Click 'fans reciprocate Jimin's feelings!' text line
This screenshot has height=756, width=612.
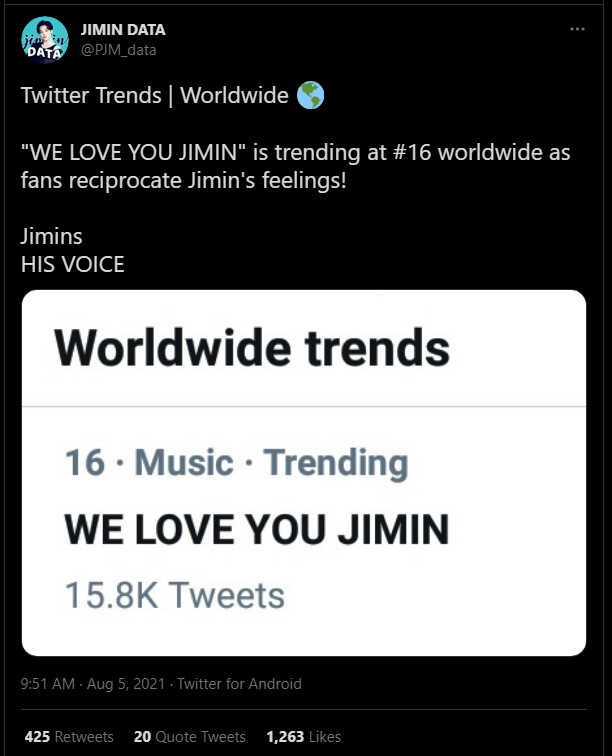[x=183, y=181]
